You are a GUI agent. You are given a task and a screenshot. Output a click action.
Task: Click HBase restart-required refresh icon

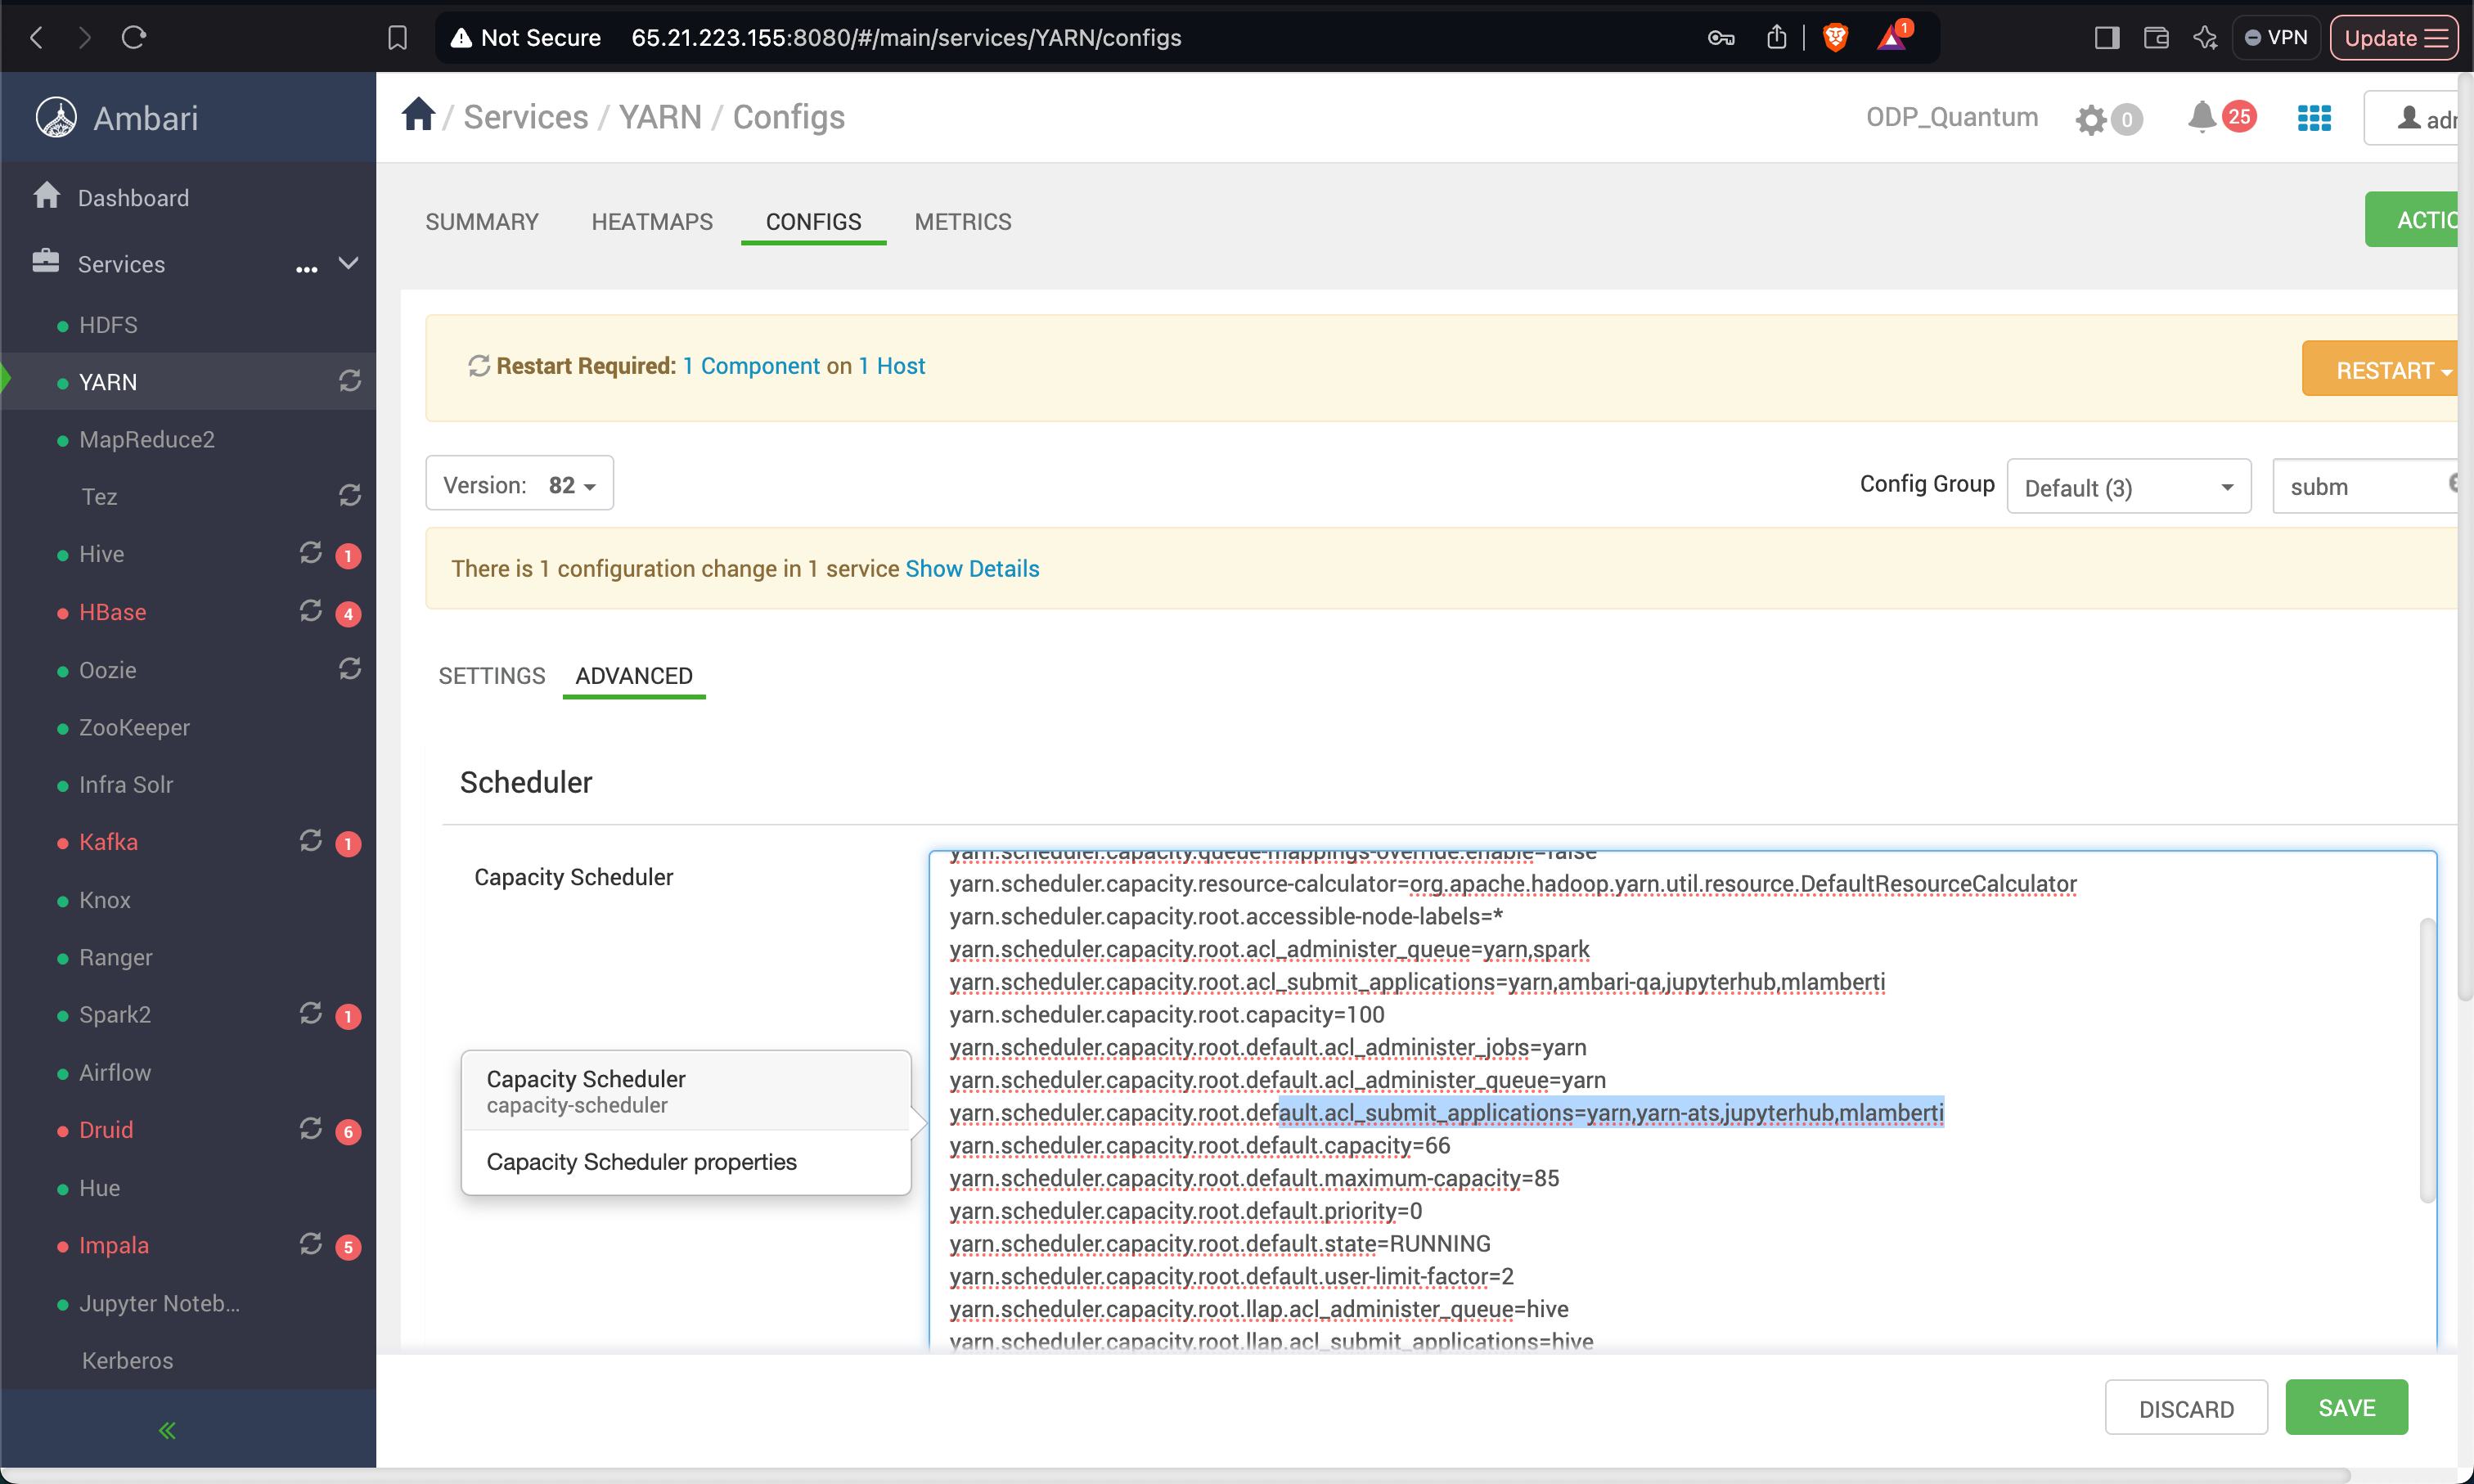coord(311,611)
